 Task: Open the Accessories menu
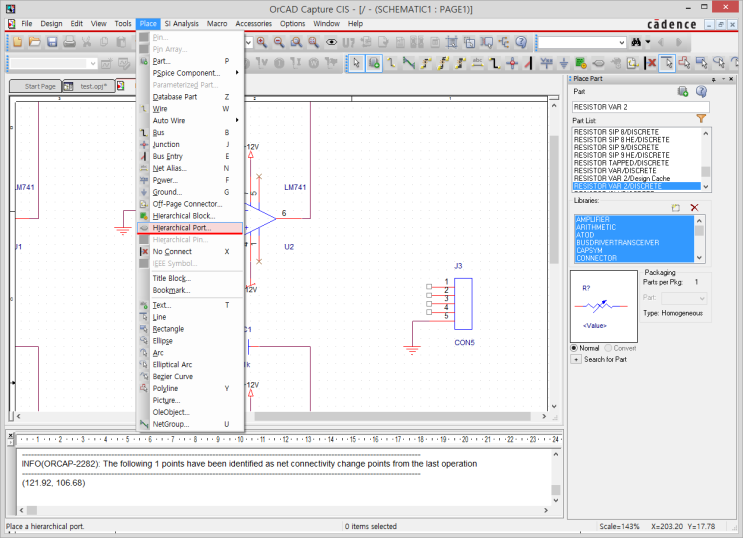(254, 23)
